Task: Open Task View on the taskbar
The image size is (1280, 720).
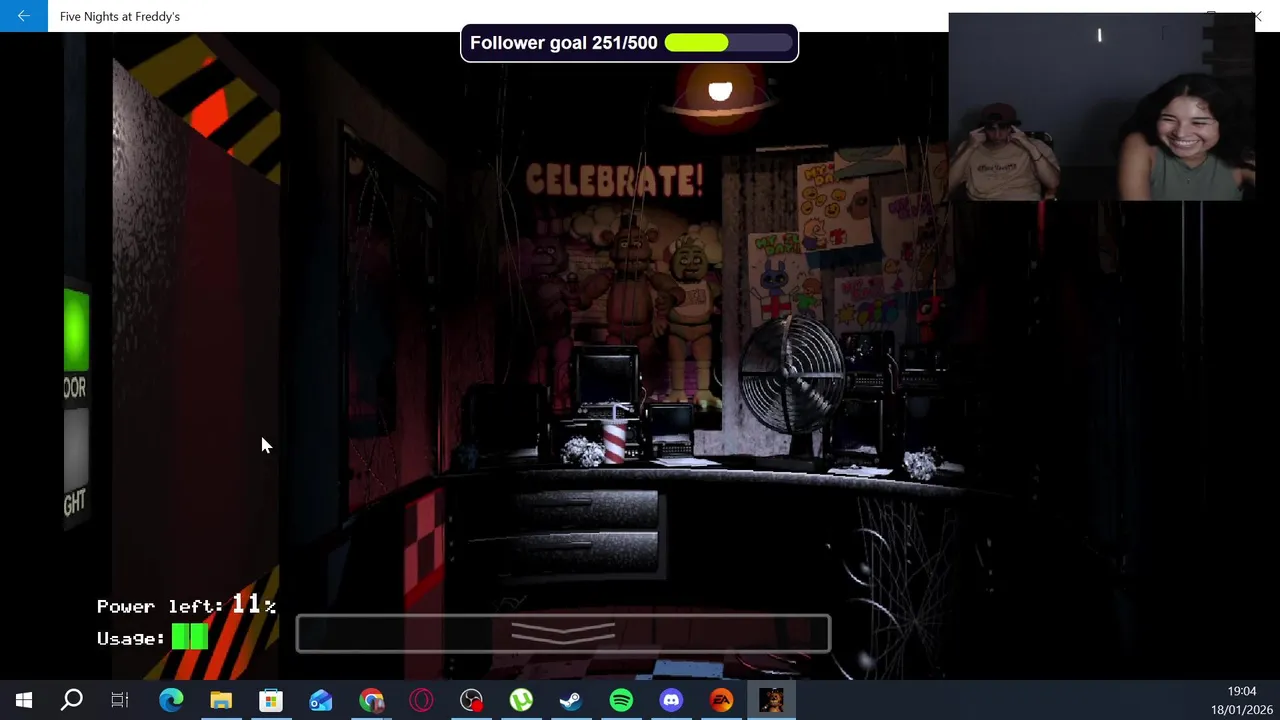Action: coord(120,700)
